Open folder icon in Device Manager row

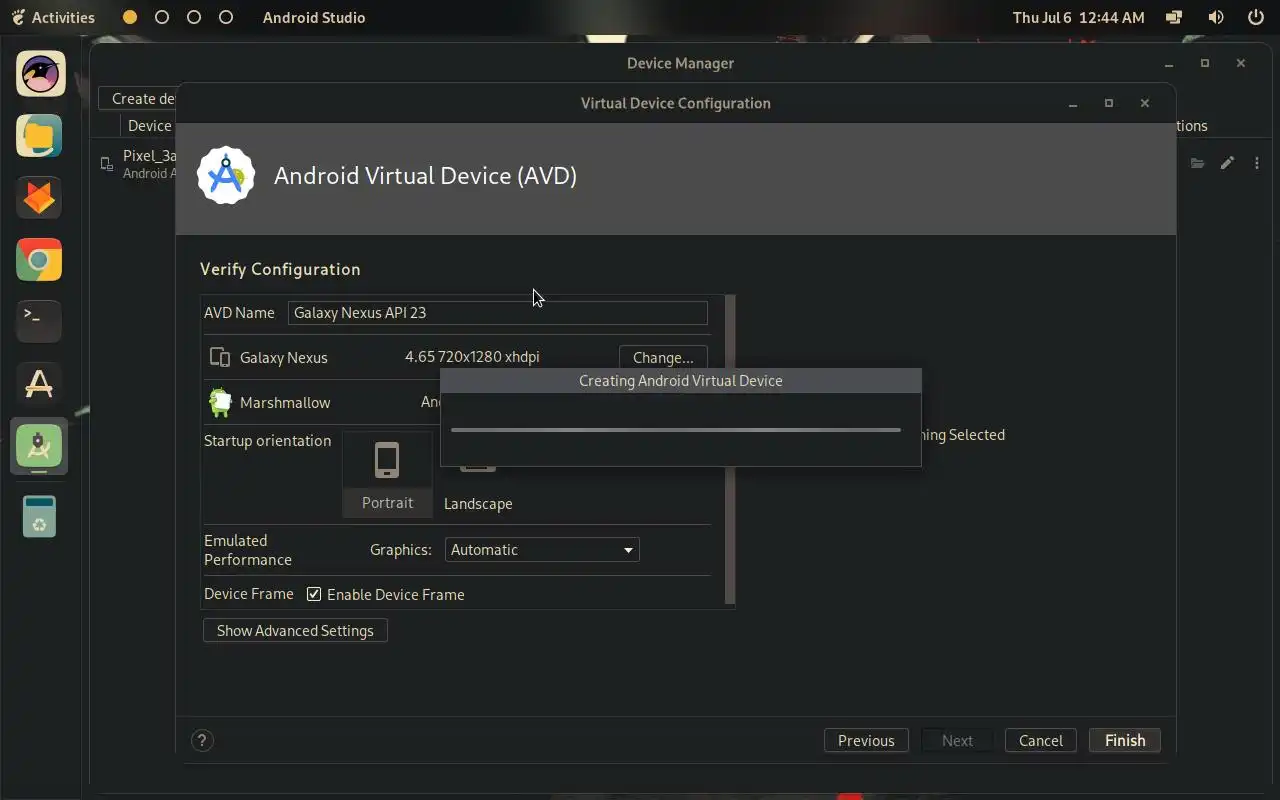(x=1197, y=163)
